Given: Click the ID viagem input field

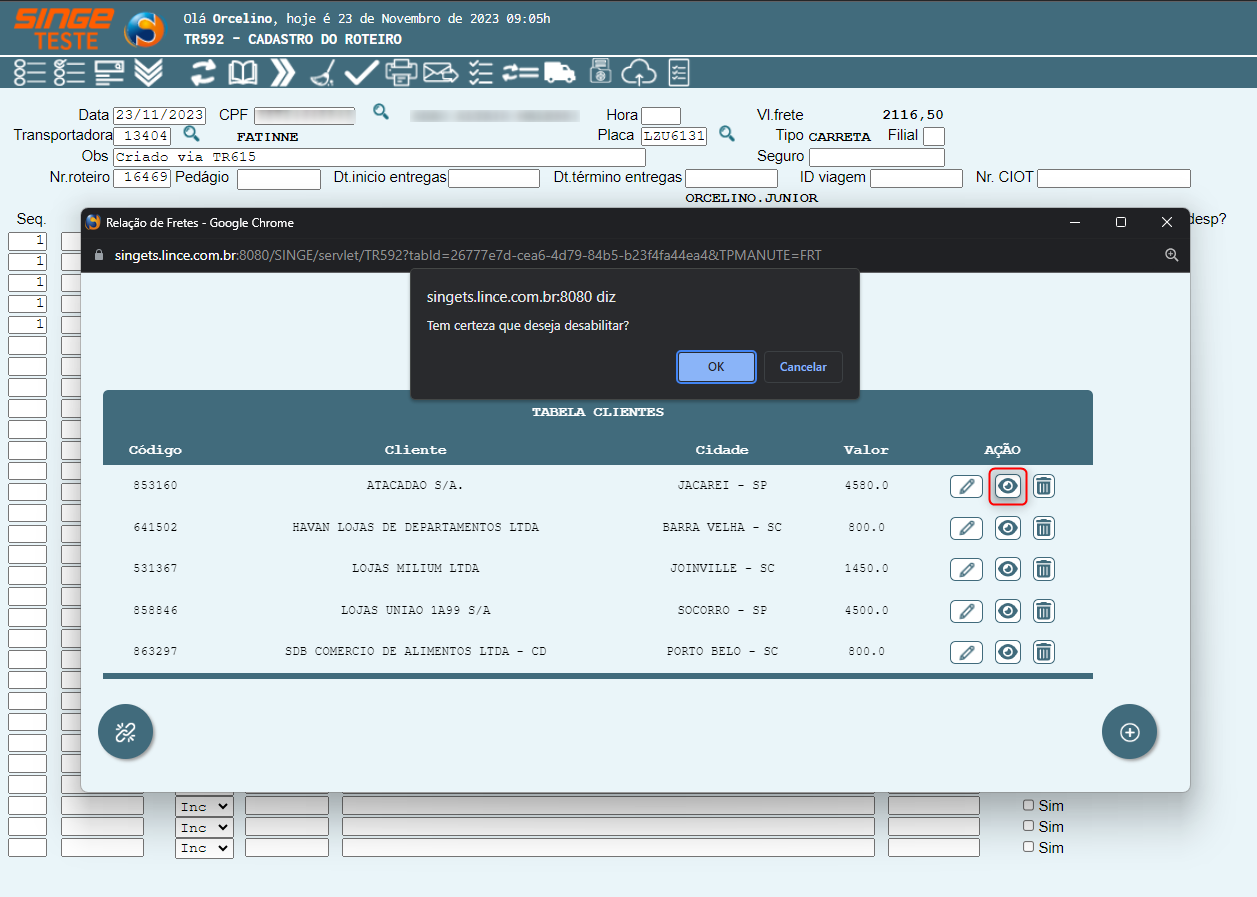Looking at the screenshot, I should [916, 178].
